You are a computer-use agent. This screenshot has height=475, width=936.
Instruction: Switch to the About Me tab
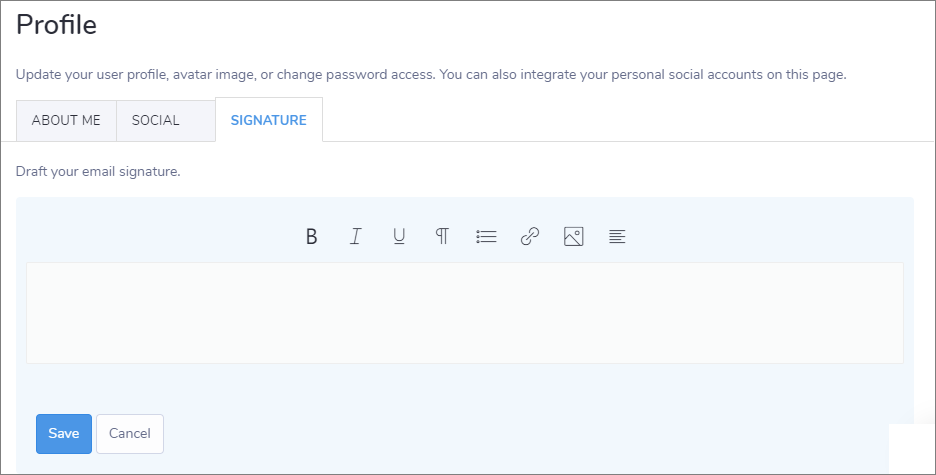click(x=66, y=120)
